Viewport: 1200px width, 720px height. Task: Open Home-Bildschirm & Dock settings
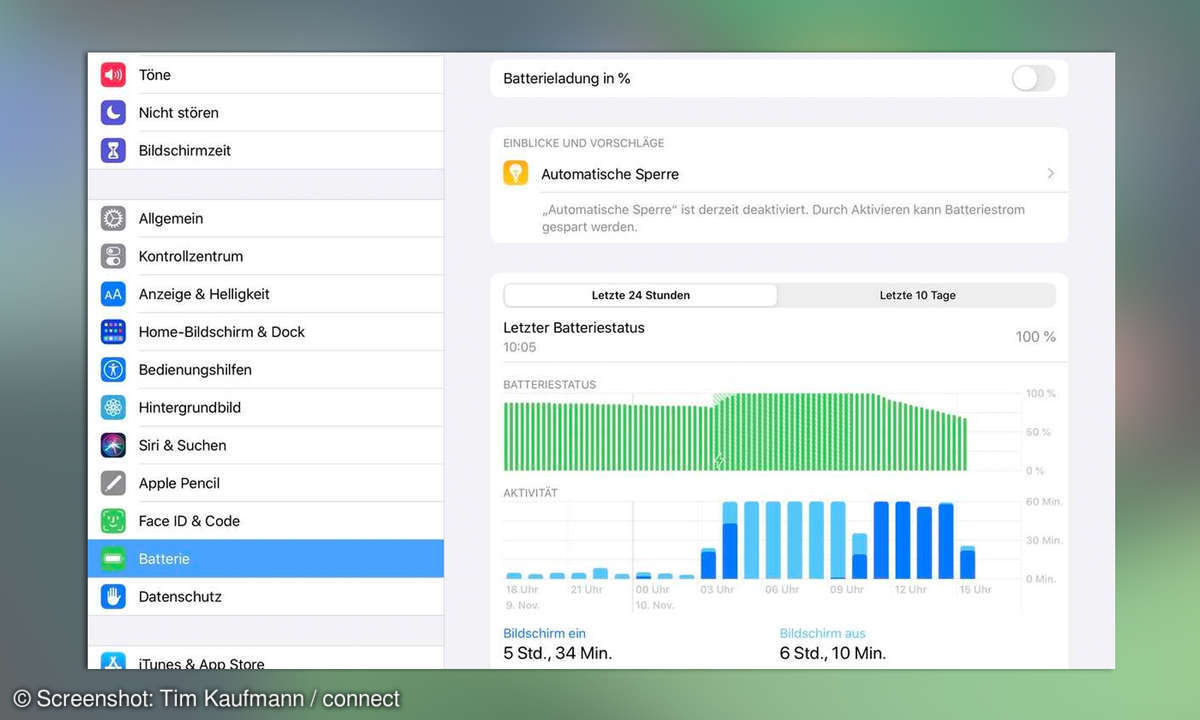[x=266, y=332]
